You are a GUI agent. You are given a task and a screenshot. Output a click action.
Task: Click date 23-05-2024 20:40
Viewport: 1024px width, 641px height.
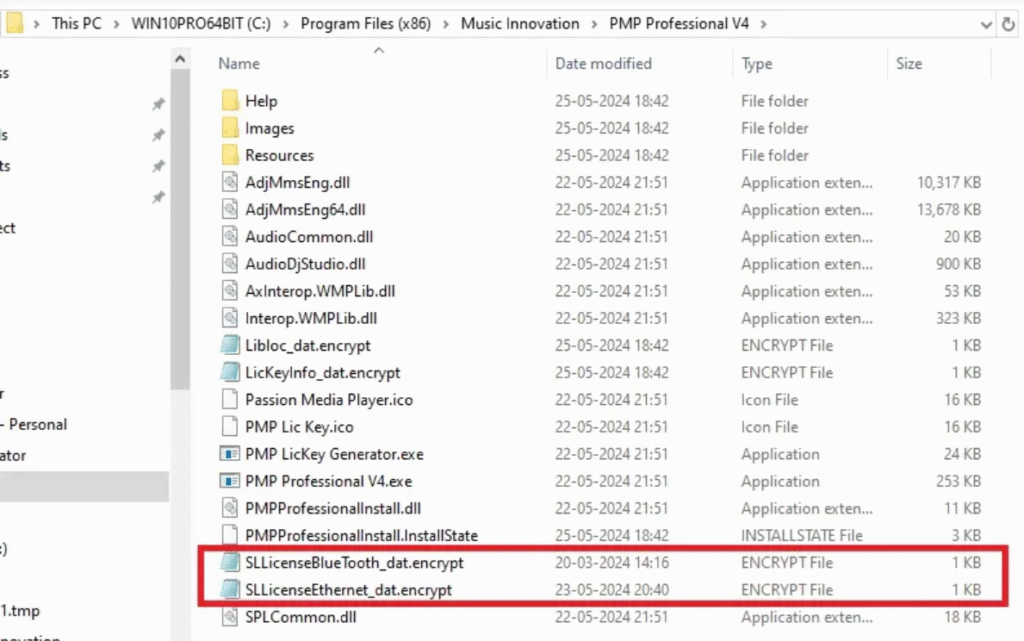(x=612, y=590)
